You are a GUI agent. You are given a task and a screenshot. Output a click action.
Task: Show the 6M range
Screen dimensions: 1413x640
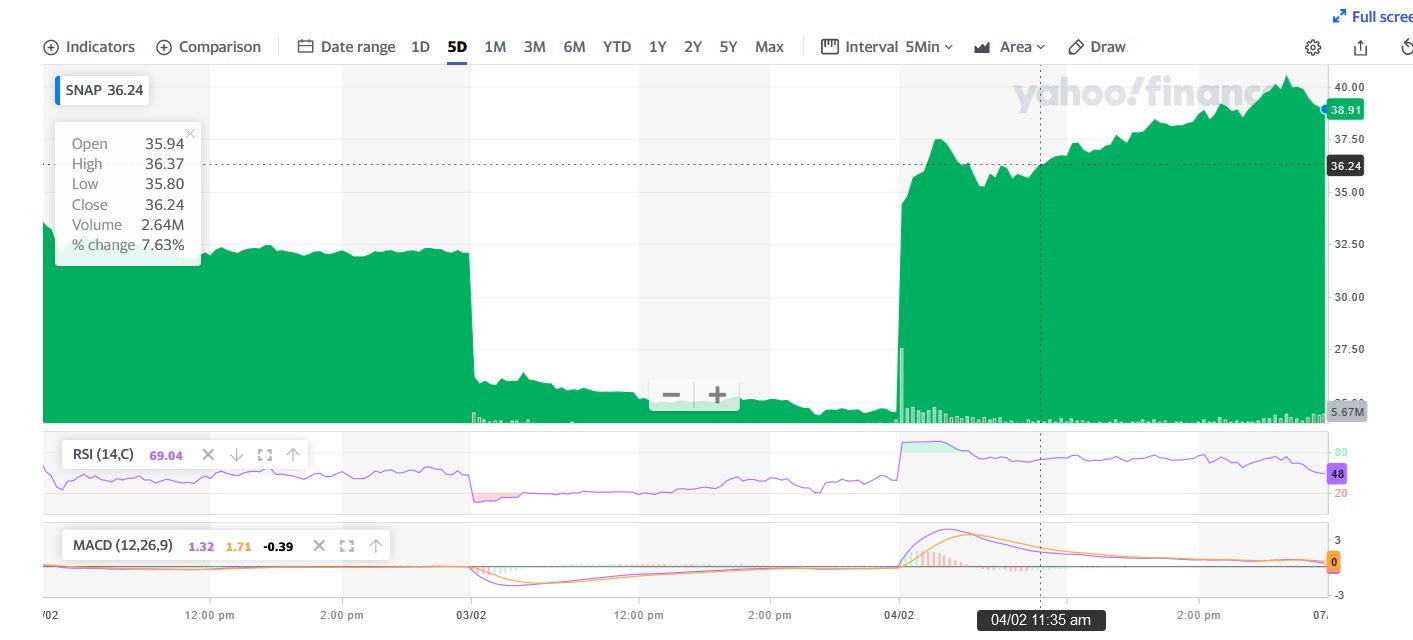tap(574, 47)
